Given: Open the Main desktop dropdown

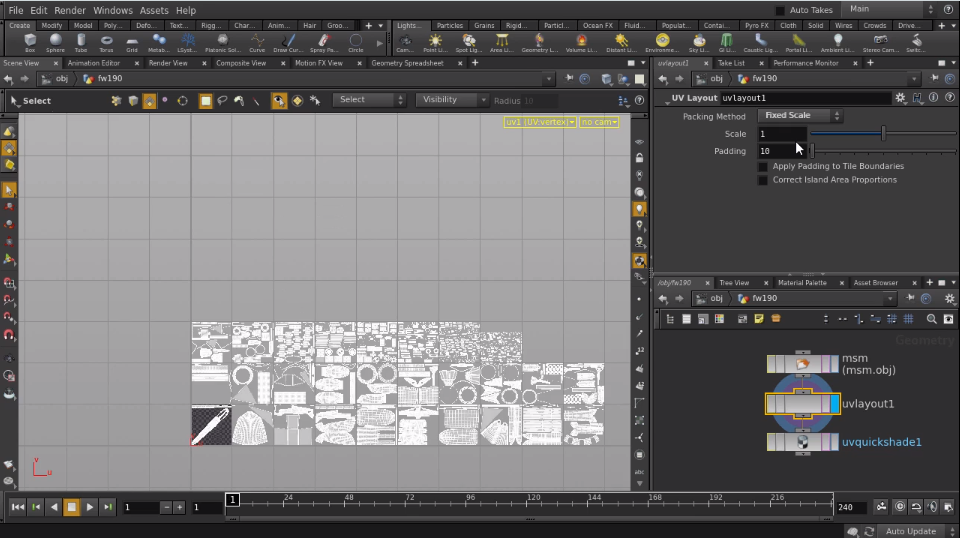Looking at the screenshot, I should click(x=889, y=9).
